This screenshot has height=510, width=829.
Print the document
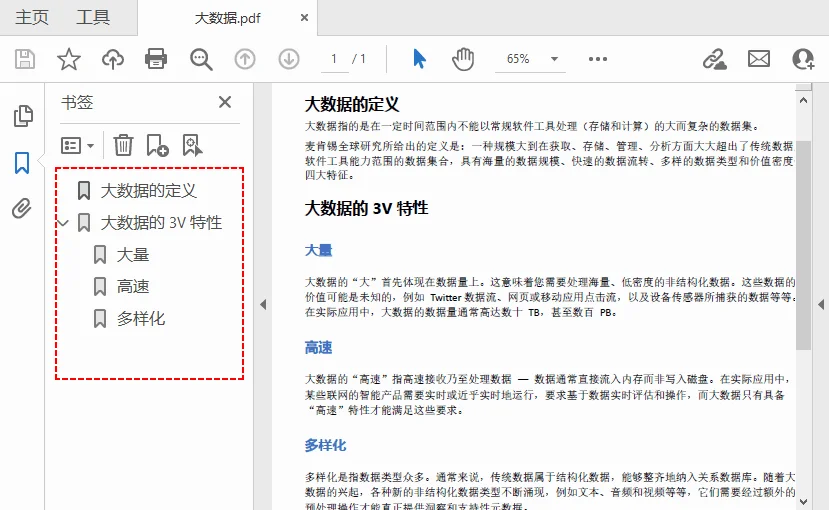tap(156, 59)
